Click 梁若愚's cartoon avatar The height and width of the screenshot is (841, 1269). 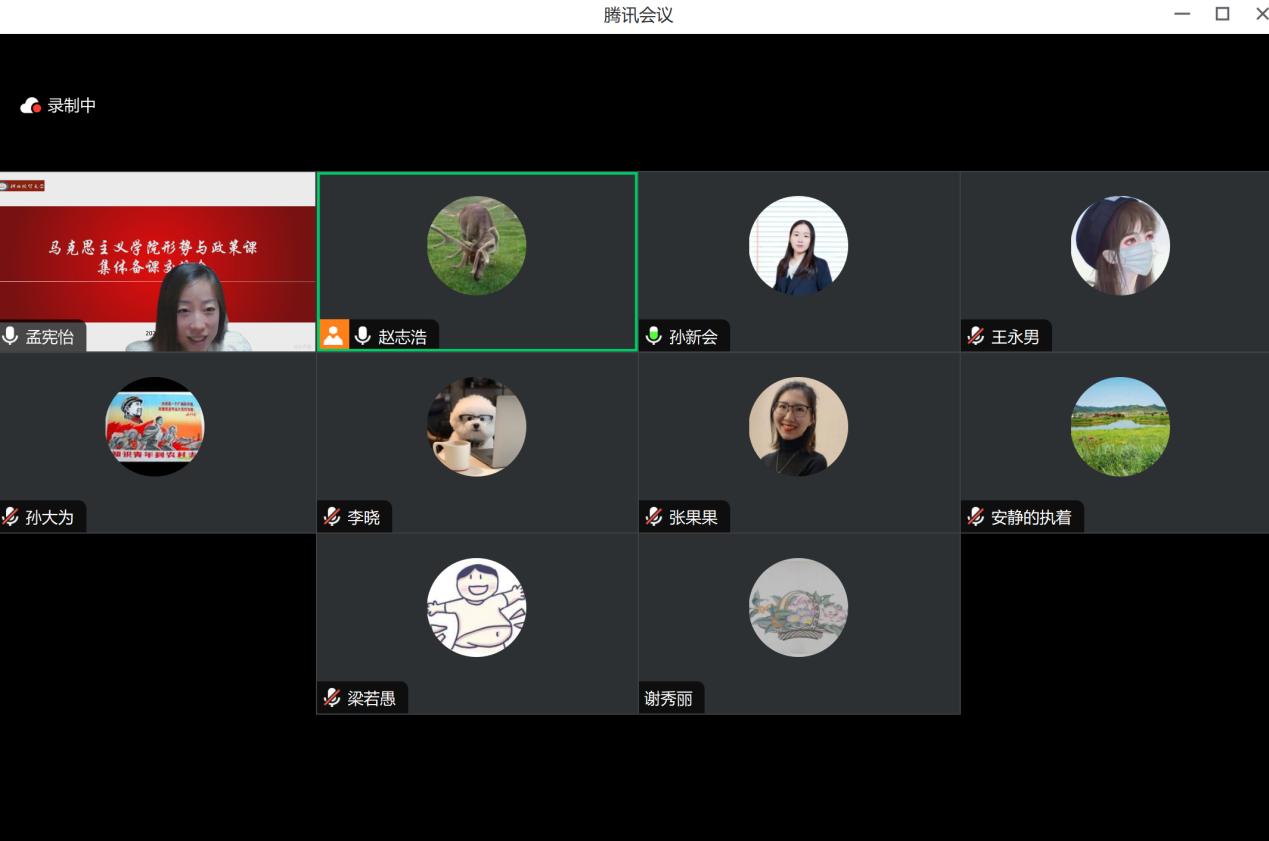pos(477,607)
